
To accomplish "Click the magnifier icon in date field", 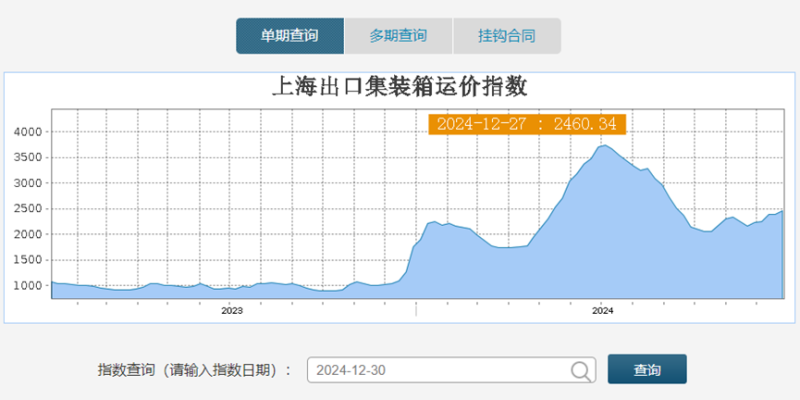I will tap(580, 371).
